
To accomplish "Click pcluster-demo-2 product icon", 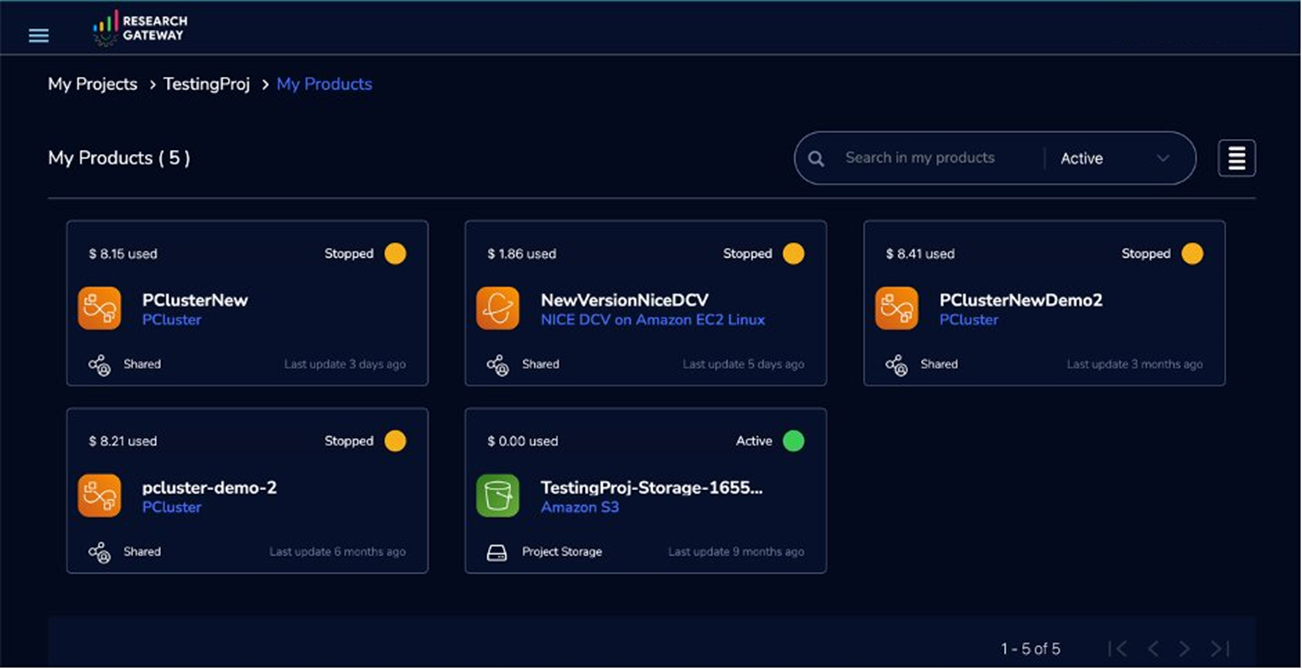I will click(x=100, y=496).
